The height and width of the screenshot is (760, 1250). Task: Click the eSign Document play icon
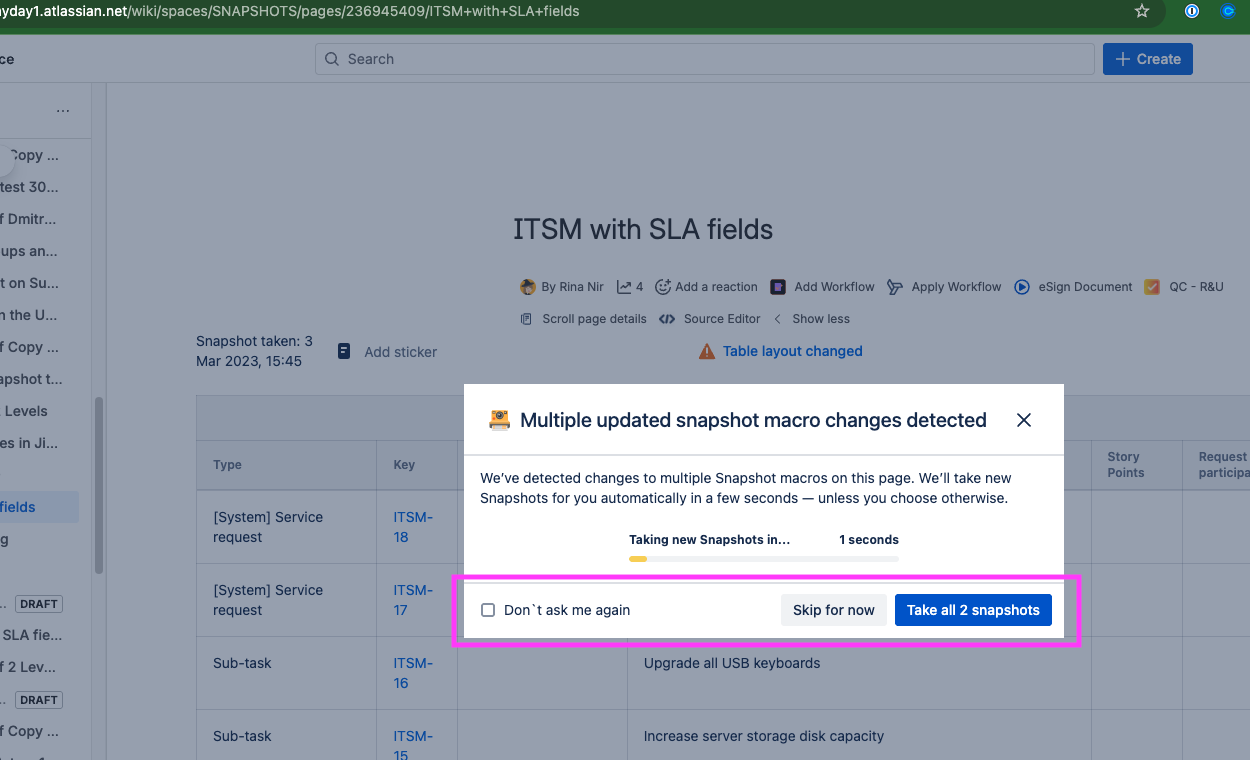click(1022, 287)
